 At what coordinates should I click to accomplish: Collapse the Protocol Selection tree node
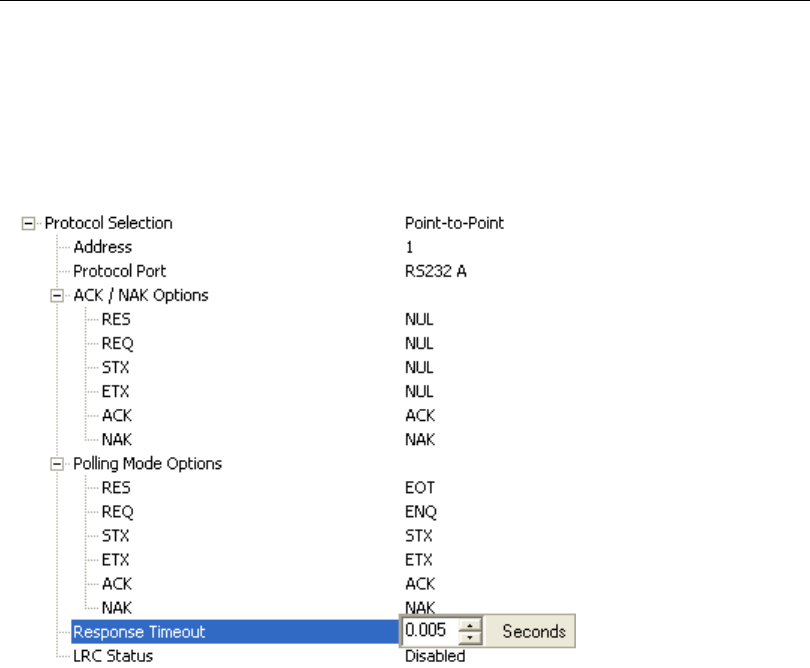pyautogui.click(x=28, y=224)
